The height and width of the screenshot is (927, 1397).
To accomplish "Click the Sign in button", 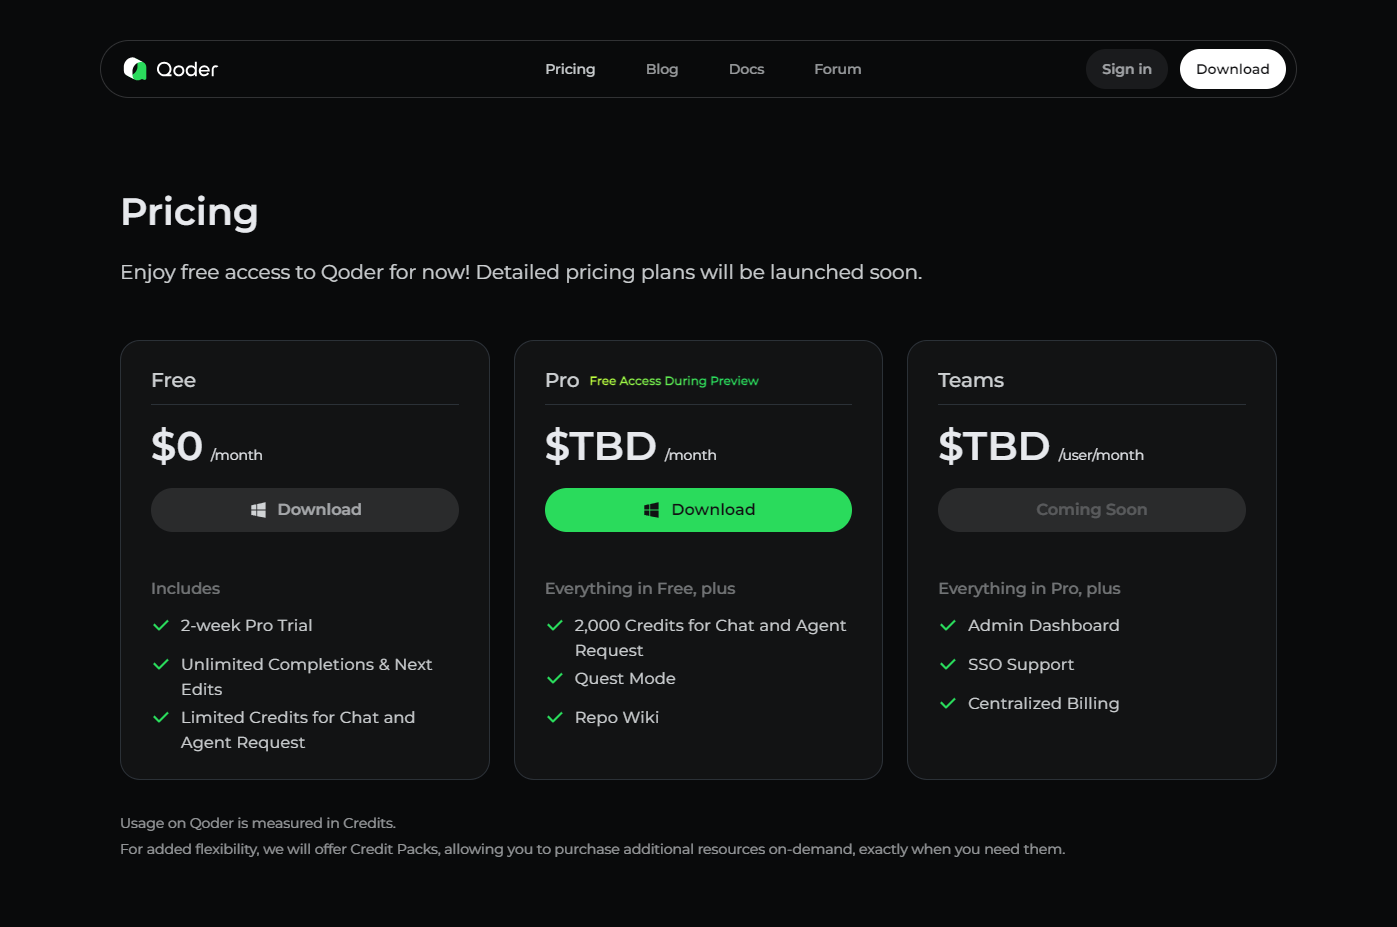I will [x=1127, y=69].
